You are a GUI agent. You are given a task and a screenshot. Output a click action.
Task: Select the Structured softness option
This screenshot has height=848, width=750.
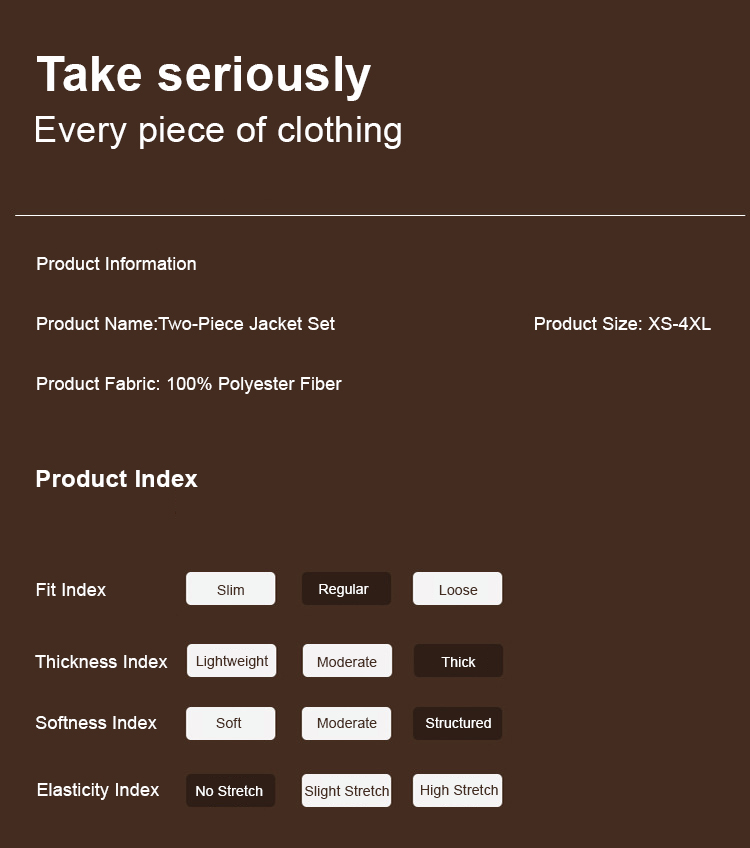(457, 723)
